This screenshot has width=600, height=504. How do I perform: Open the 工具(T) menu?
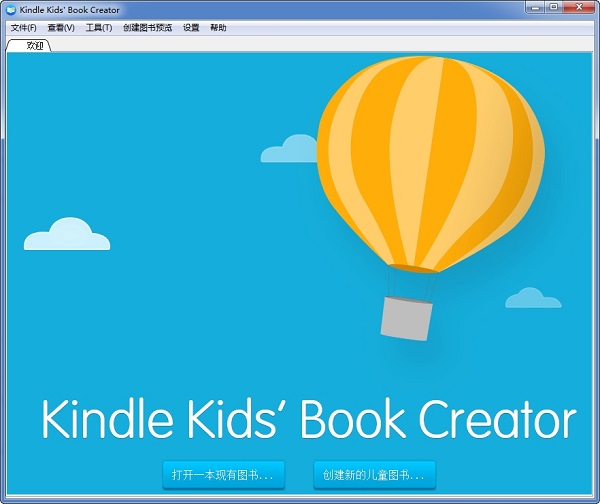coord(99,28)
